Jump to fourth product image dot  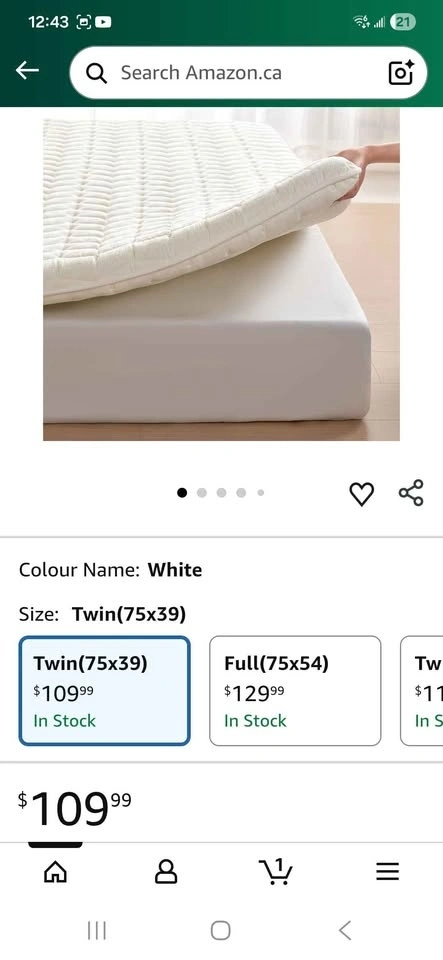241,493
